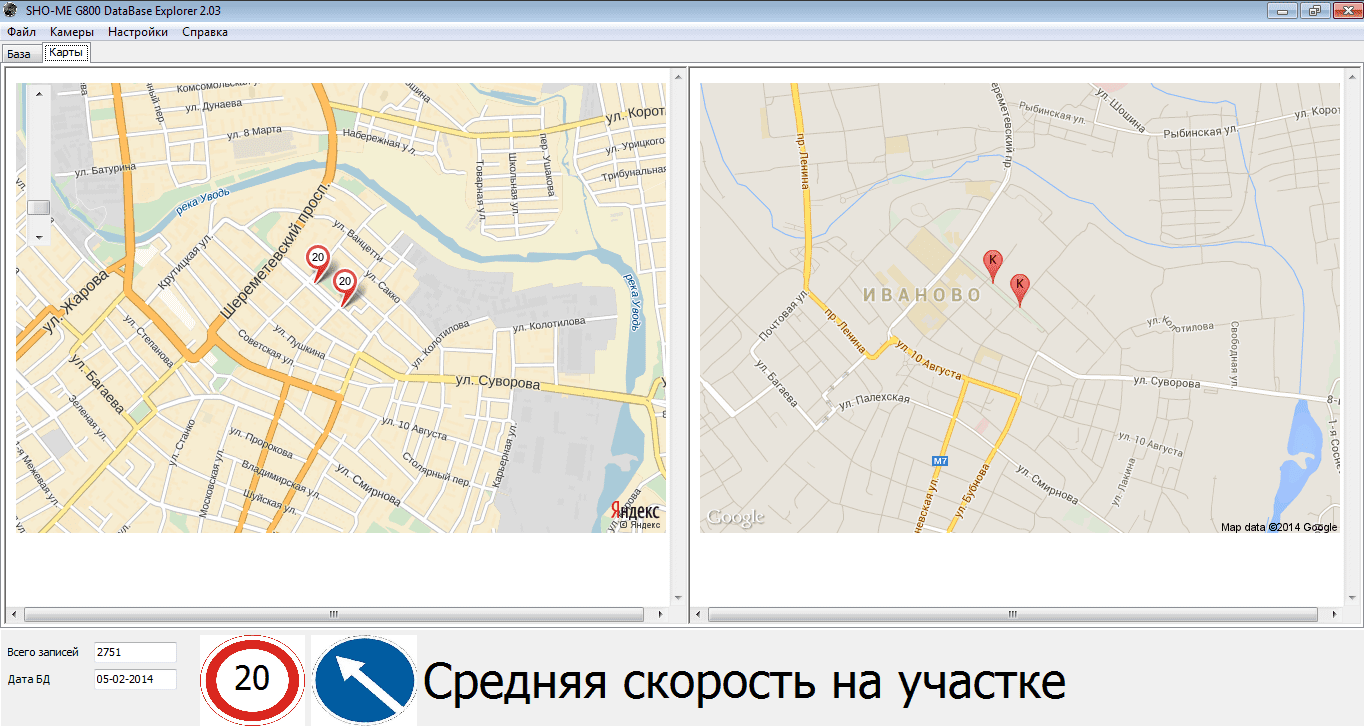Image resolution: width=1364 pixels, height=726 pixels.
Task: Click the Яндекс logo on the left map
Action: click(x=635, y=511)
